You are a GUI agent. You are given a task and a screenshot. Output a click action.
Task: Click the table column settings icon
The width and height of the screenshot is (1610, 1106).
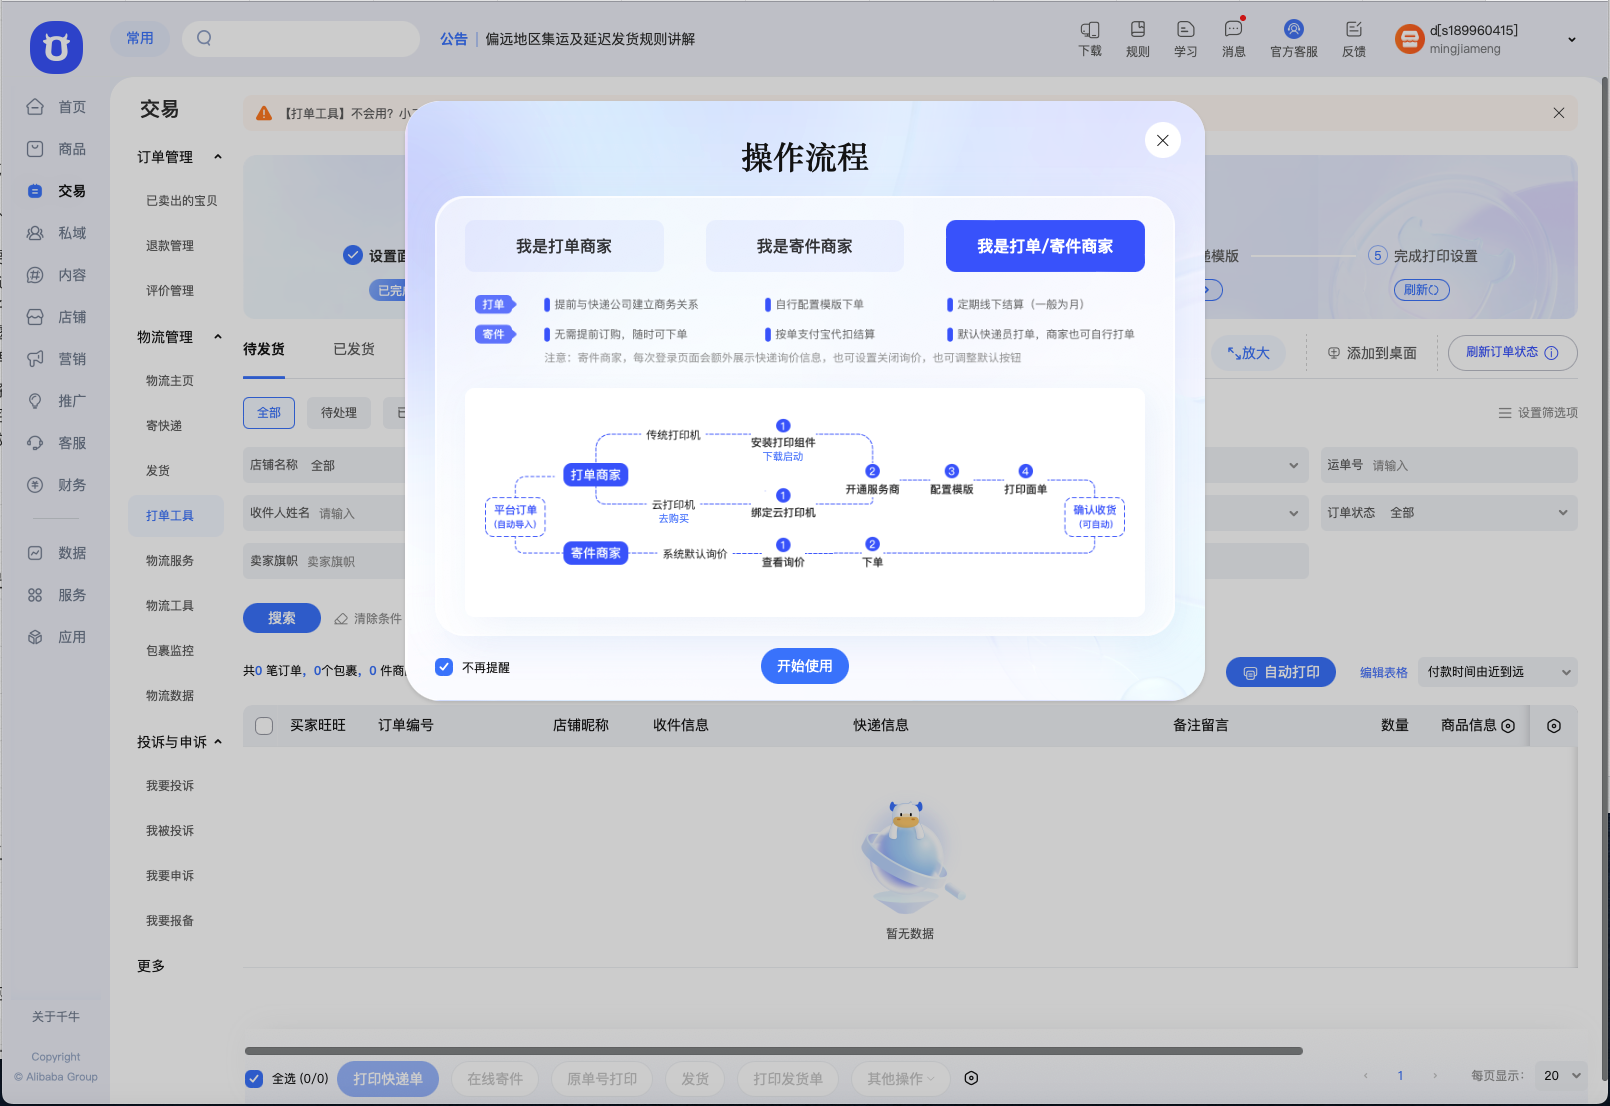click(1554, 726)
